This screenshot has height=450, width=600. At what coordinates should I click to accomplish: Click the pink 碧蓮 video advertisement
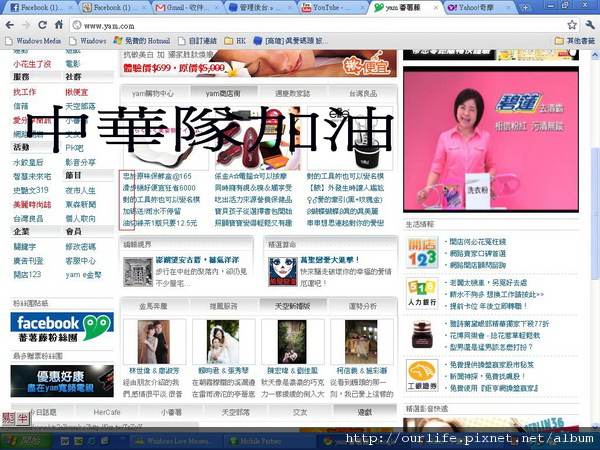(491, 140)
